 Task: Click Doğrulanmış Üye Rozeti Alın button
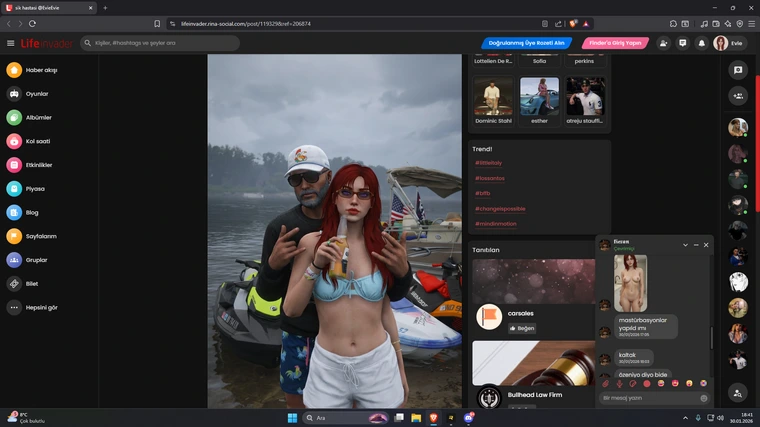(526, 43)
